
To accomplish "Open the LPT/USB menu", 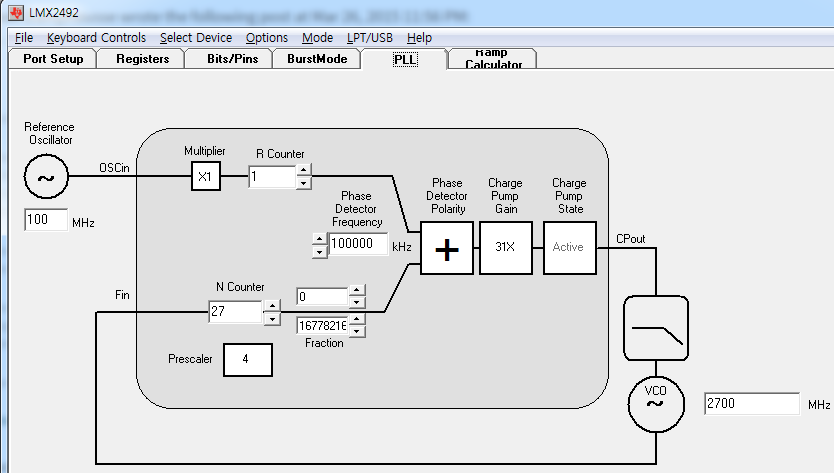I will [370, 38].
